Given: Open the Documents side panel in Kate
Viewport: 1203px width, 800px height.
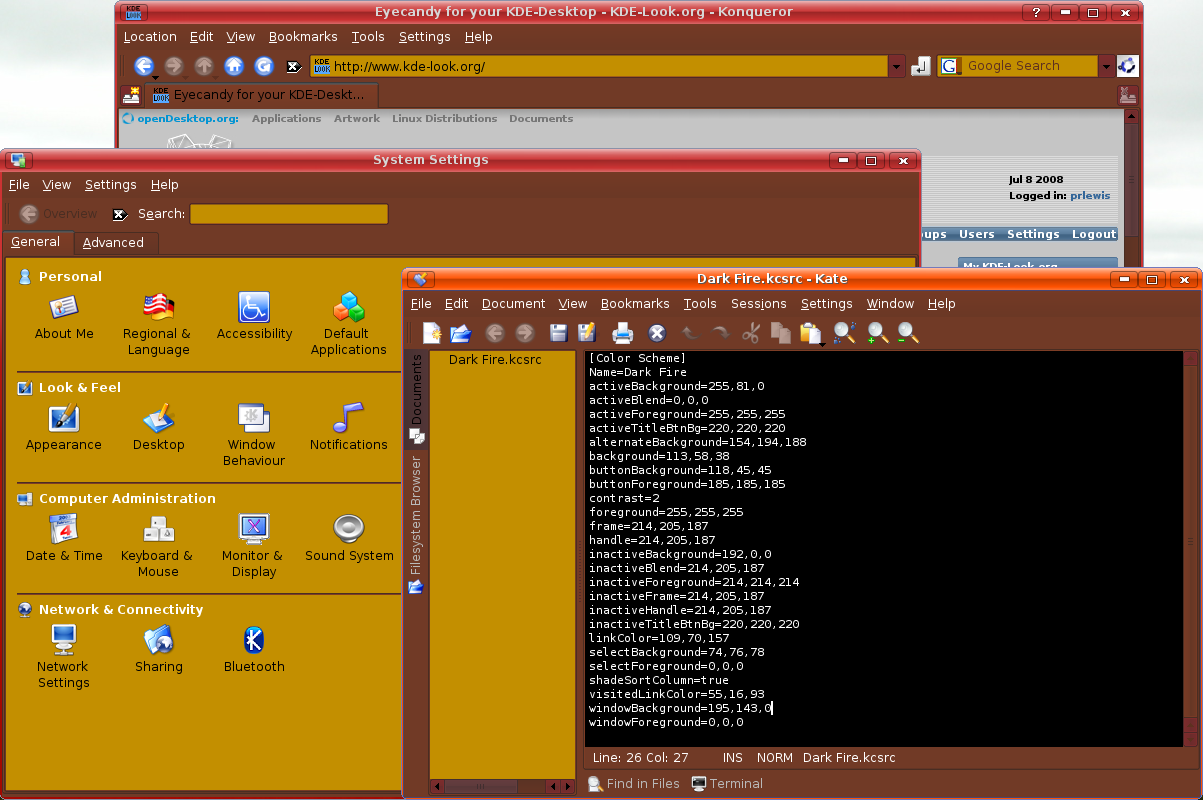Looking at the screenshot, I should [x=417, y=398].
